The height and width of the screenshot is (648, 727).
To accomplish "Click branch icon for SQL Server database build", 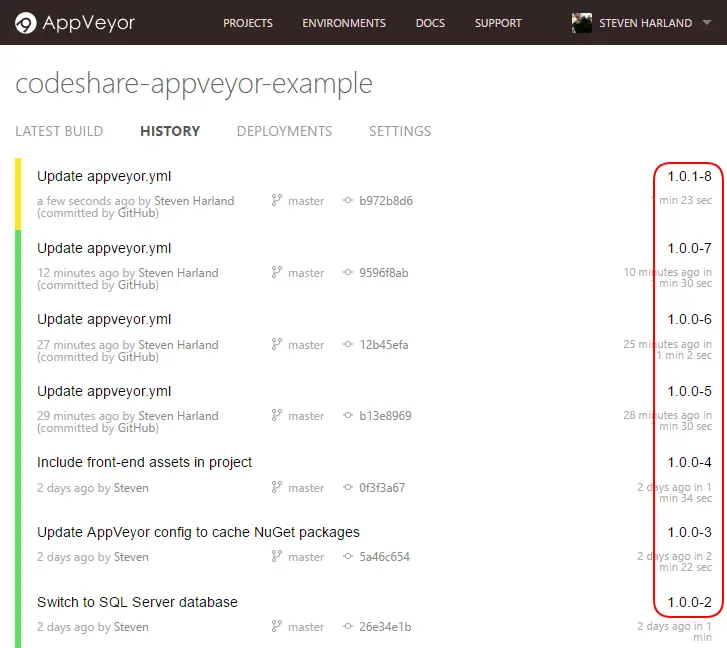I will pos(277,627).
